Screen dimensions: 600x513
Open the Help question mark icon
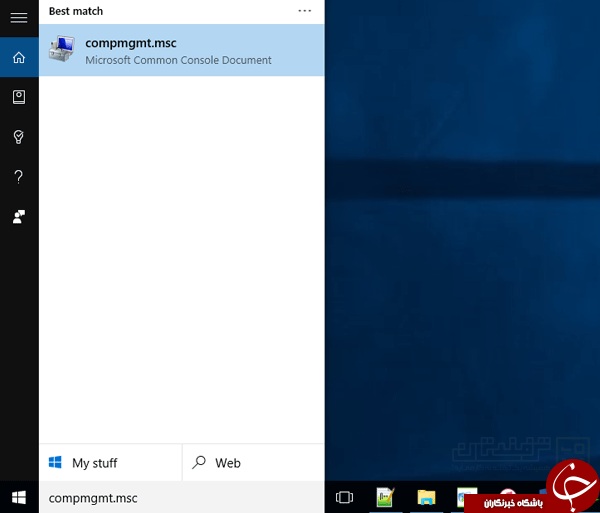tap(18, 177)
